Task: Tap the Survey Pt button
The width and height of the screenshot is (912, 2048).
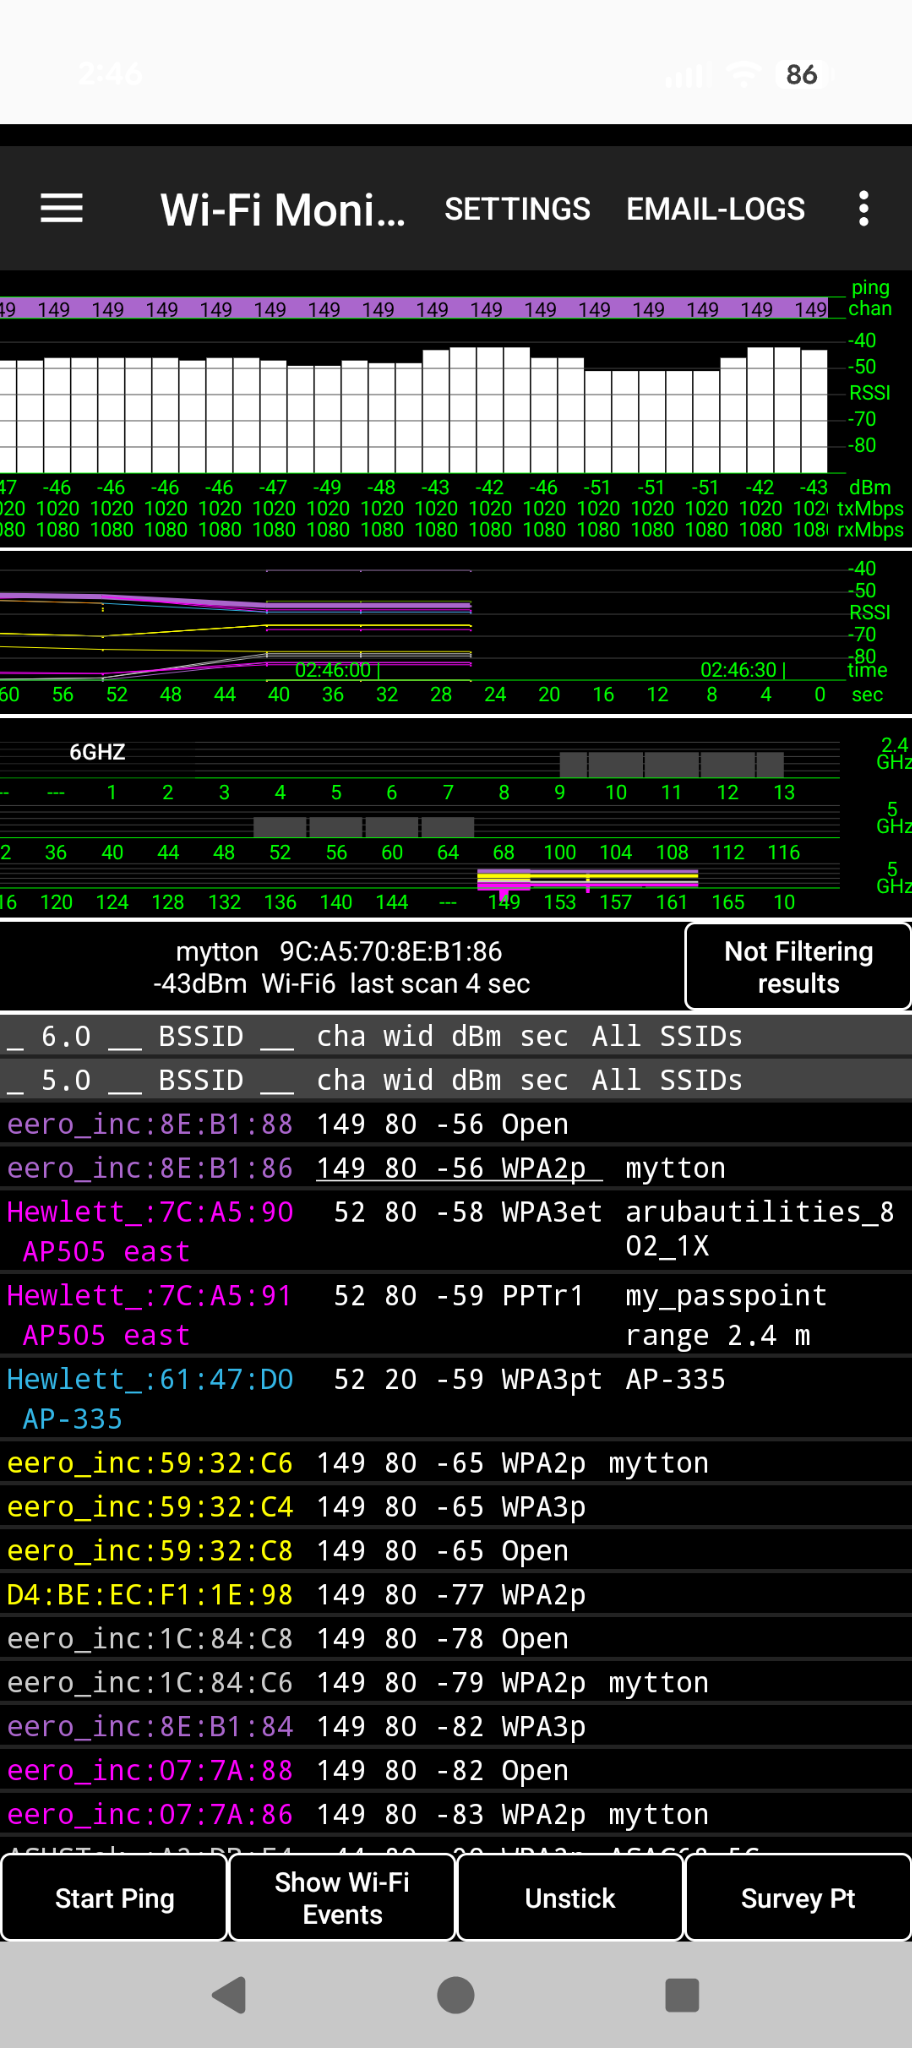Action: (798, 1898)
